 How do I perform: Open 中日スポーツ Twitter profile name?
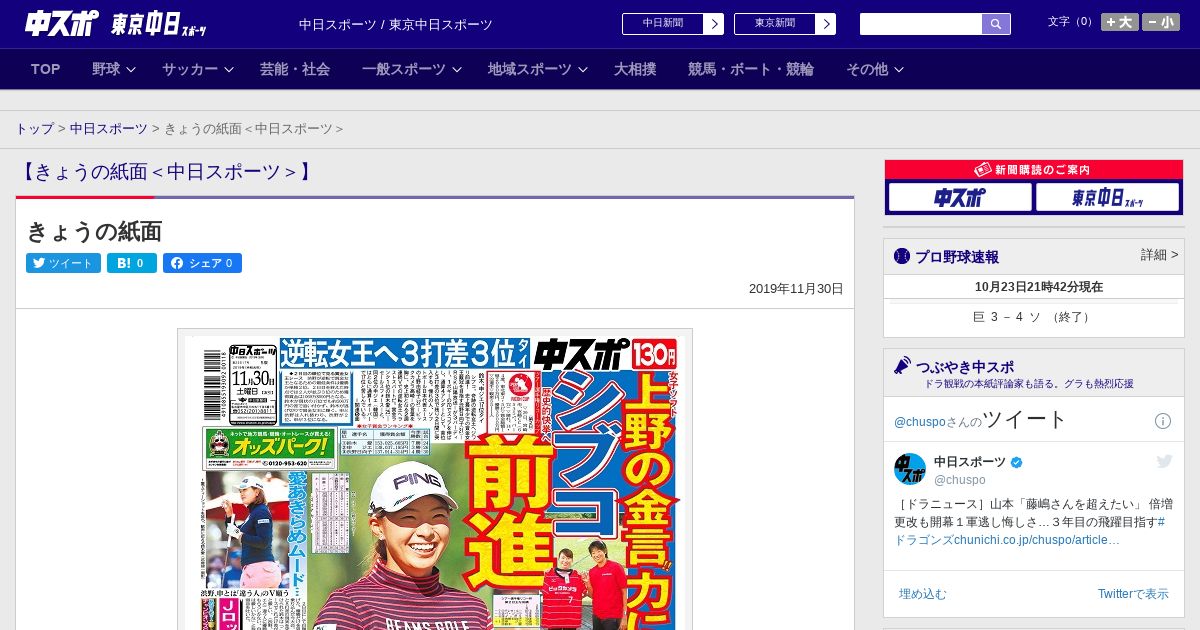tap(970, 461)
